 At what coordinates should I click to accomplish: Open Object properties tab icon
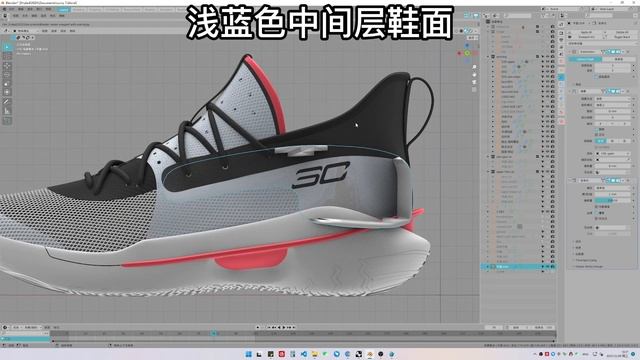point(562,69)
